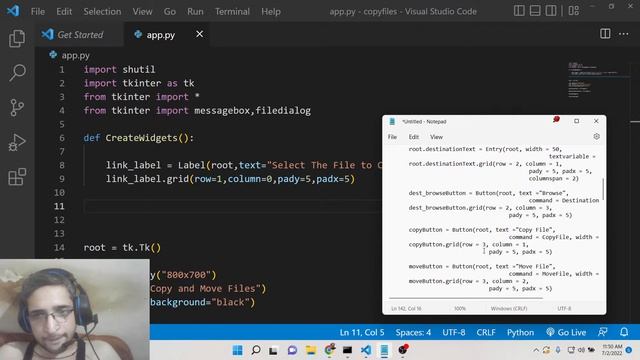Open the View menu in VS Code
640x360 pixels.
(142, 11)
